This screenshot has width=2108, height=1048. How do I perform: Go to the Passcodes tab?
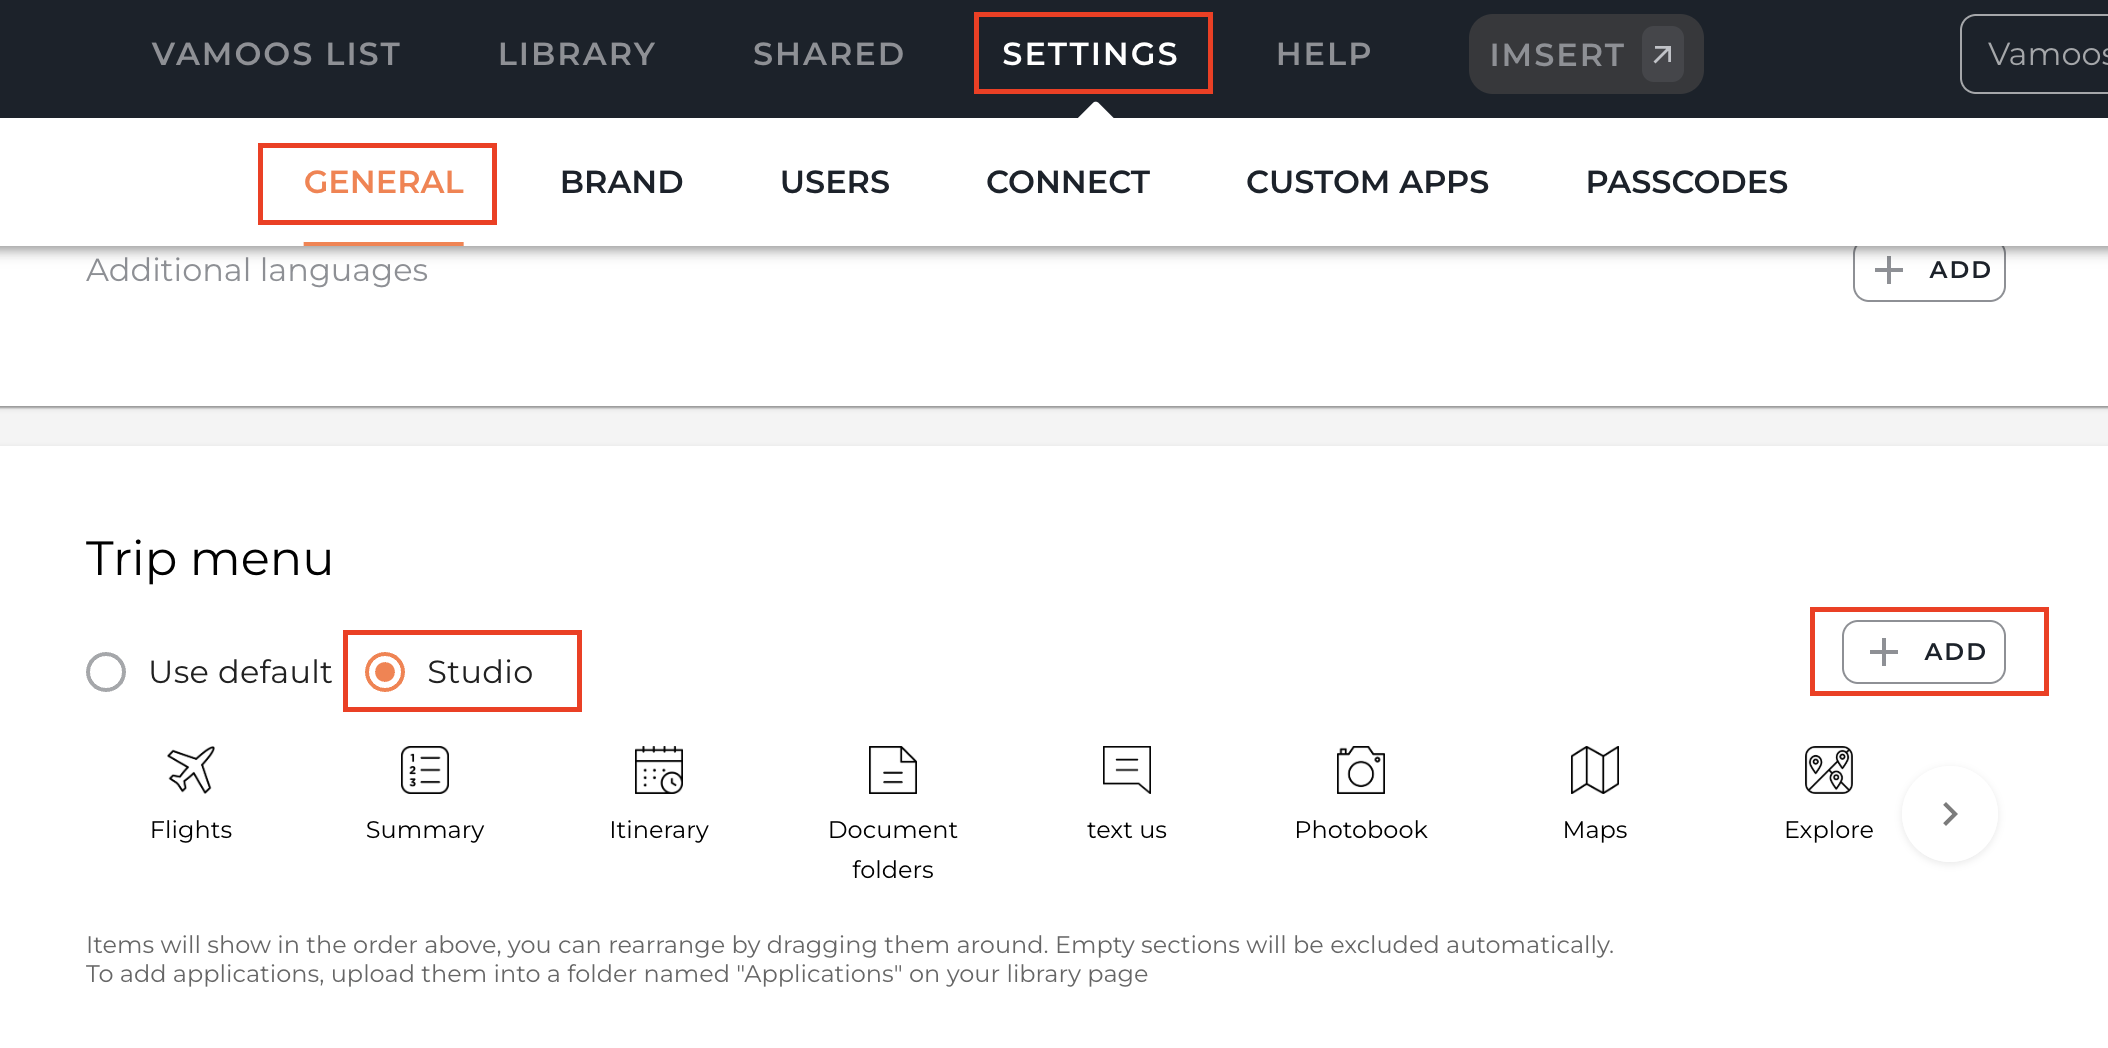(x=1686, y=182)
